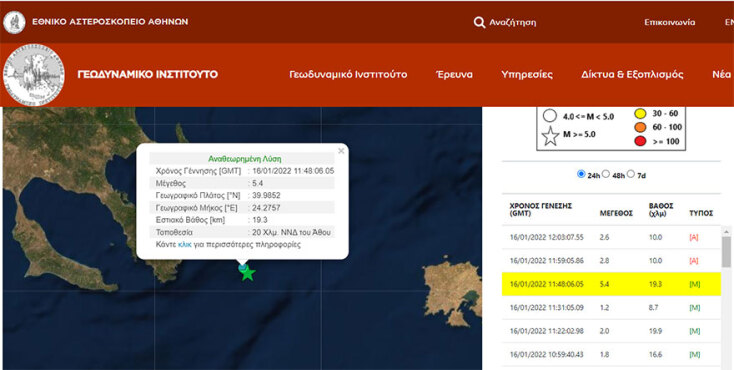Click the blue circle map marker
Screen dimensions: 734x370
click(242, 267)
